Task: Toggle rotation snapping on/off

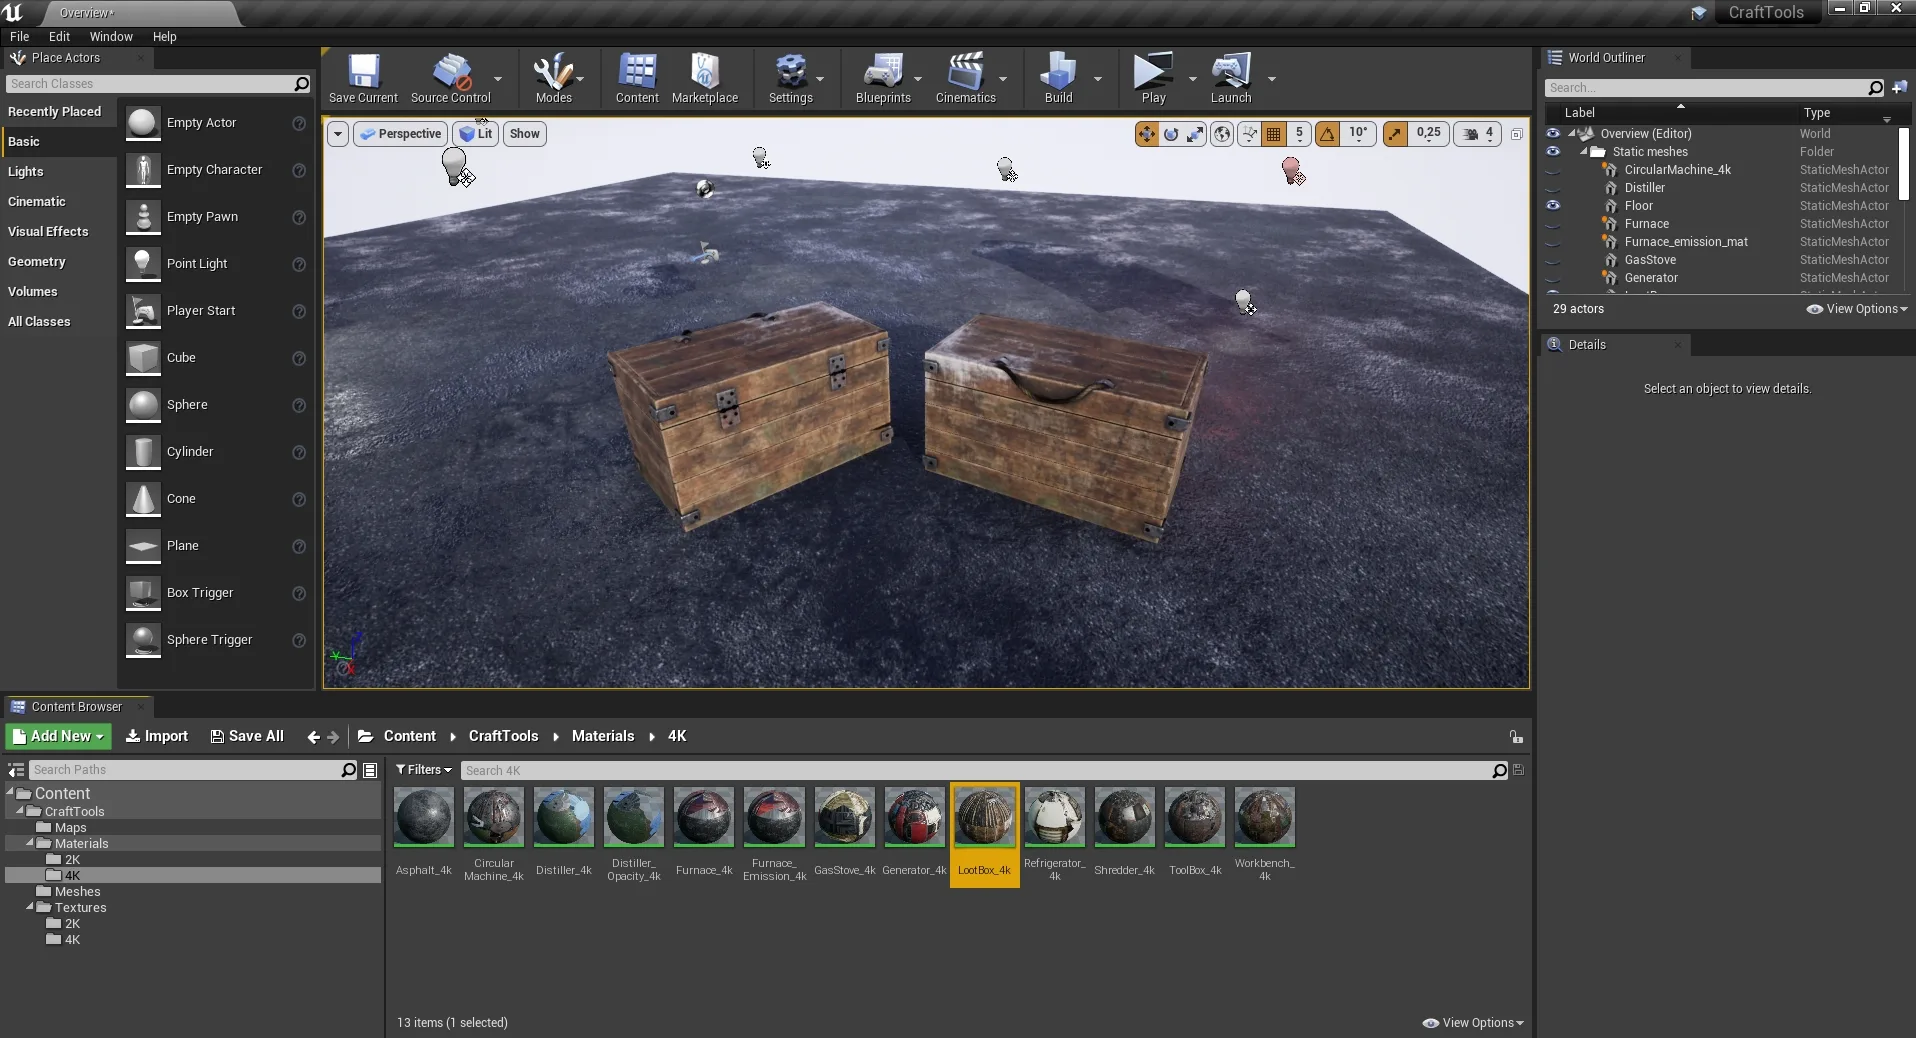Action: coord(1327,134)
